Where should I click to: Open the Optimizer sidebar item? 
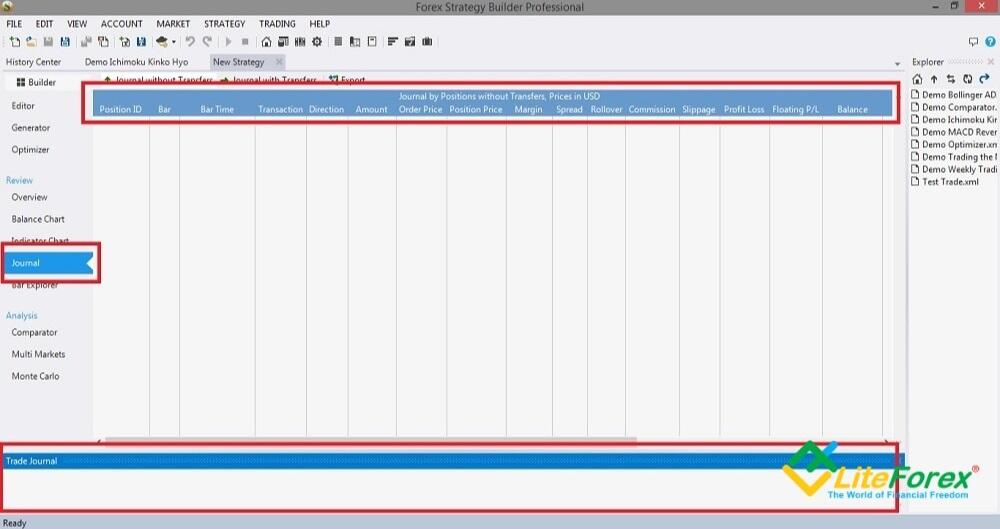(x=30, y=149)
